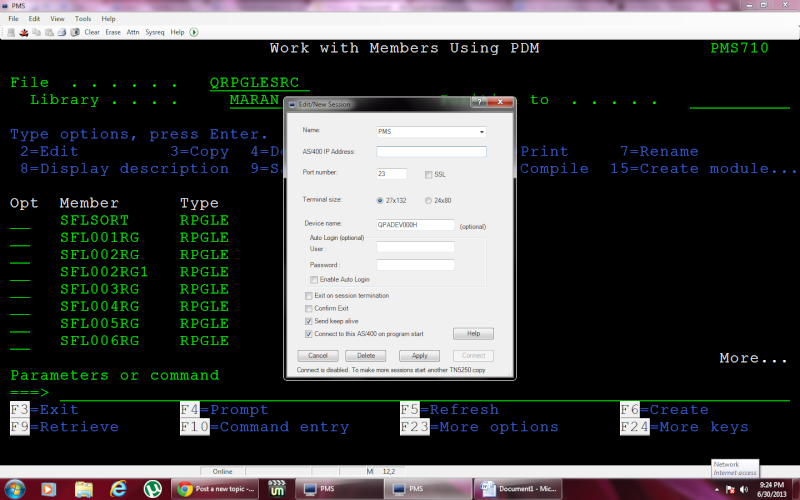800x500 pixels.
Task: Launch Internet Explorer from the taskbar
Action: tap(118, 489)
